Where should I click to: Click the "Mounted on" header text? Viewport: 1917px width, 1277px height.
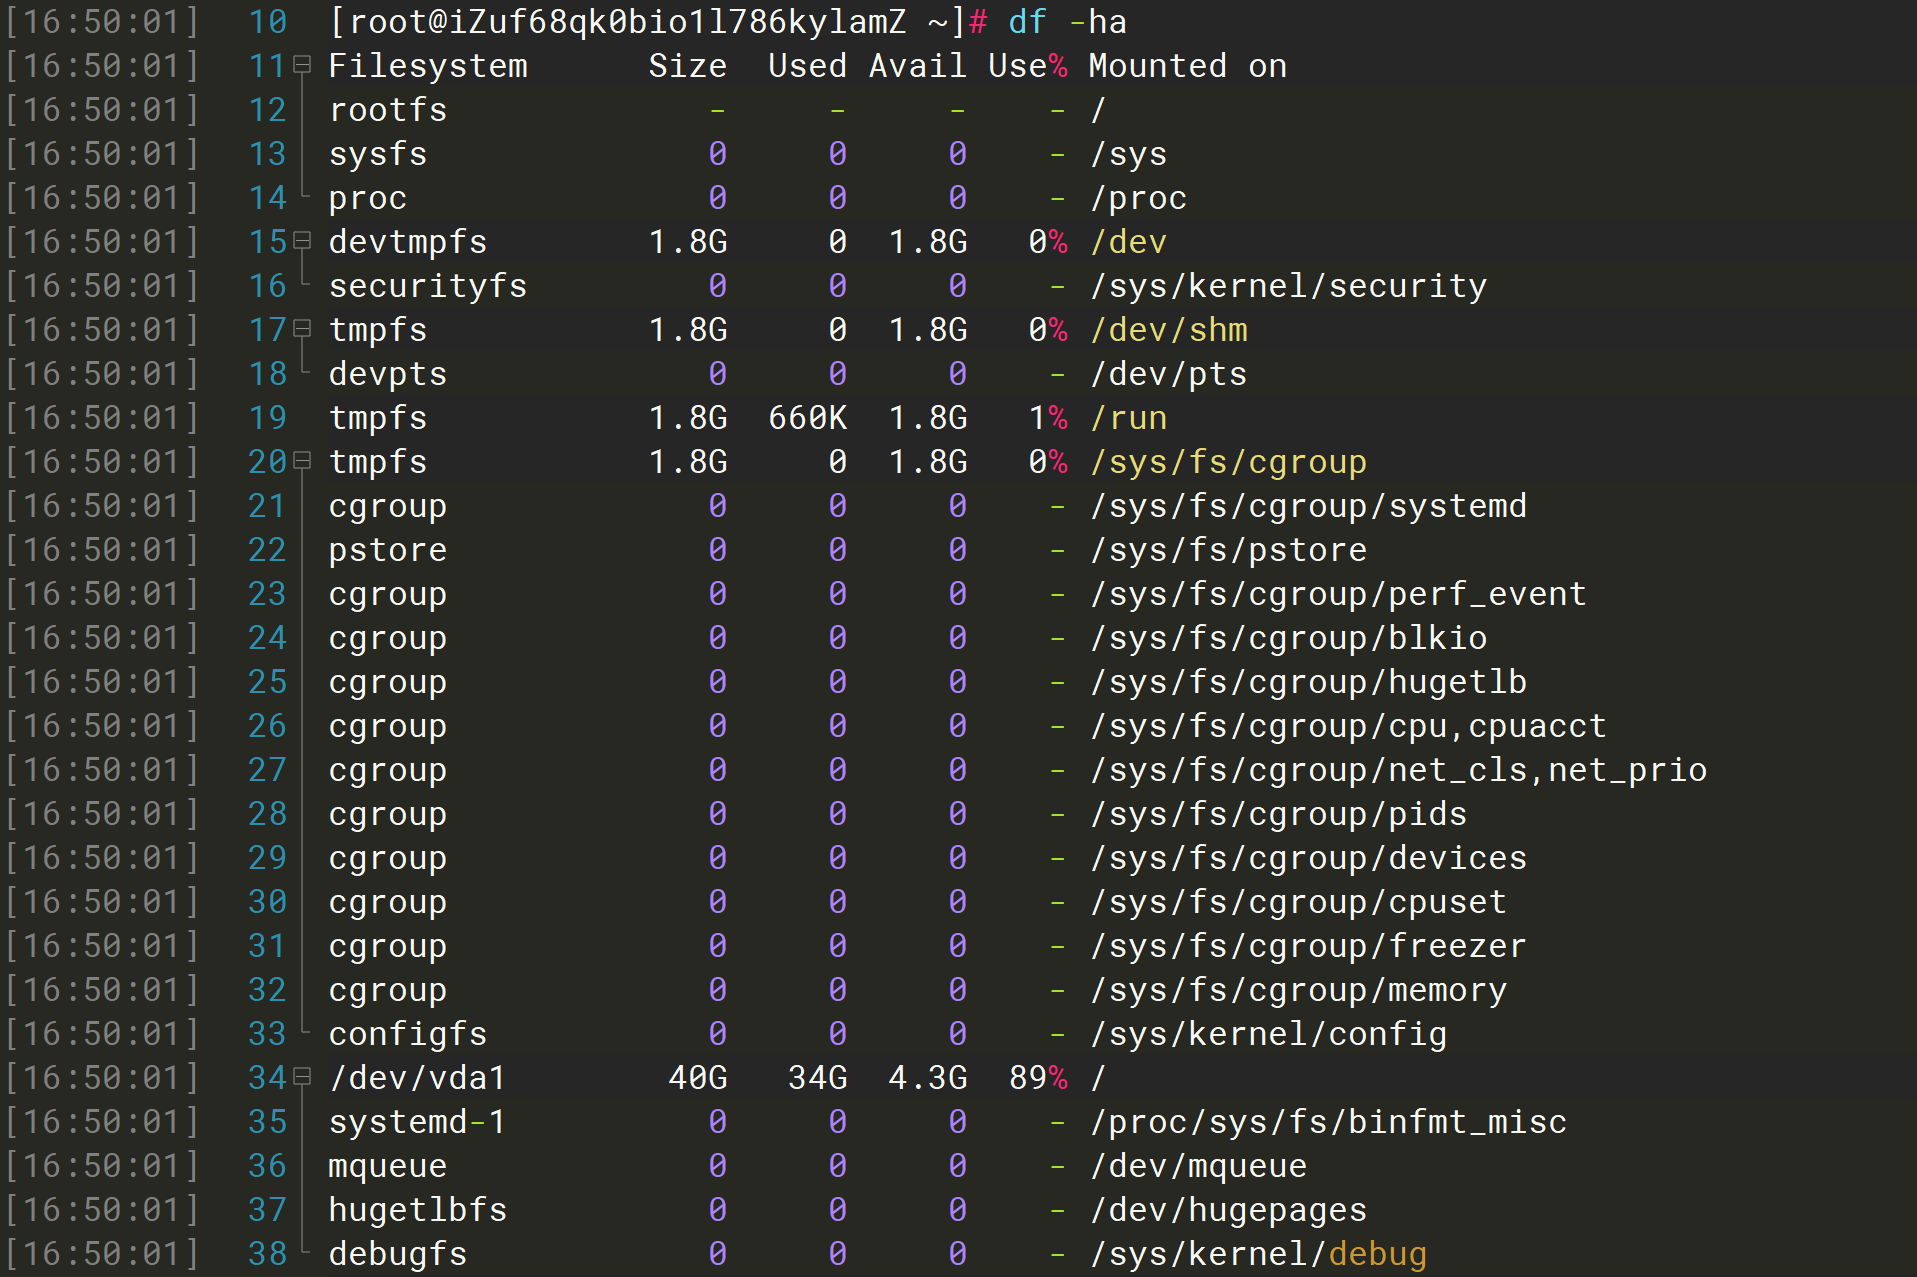[x=1187, y=66]
